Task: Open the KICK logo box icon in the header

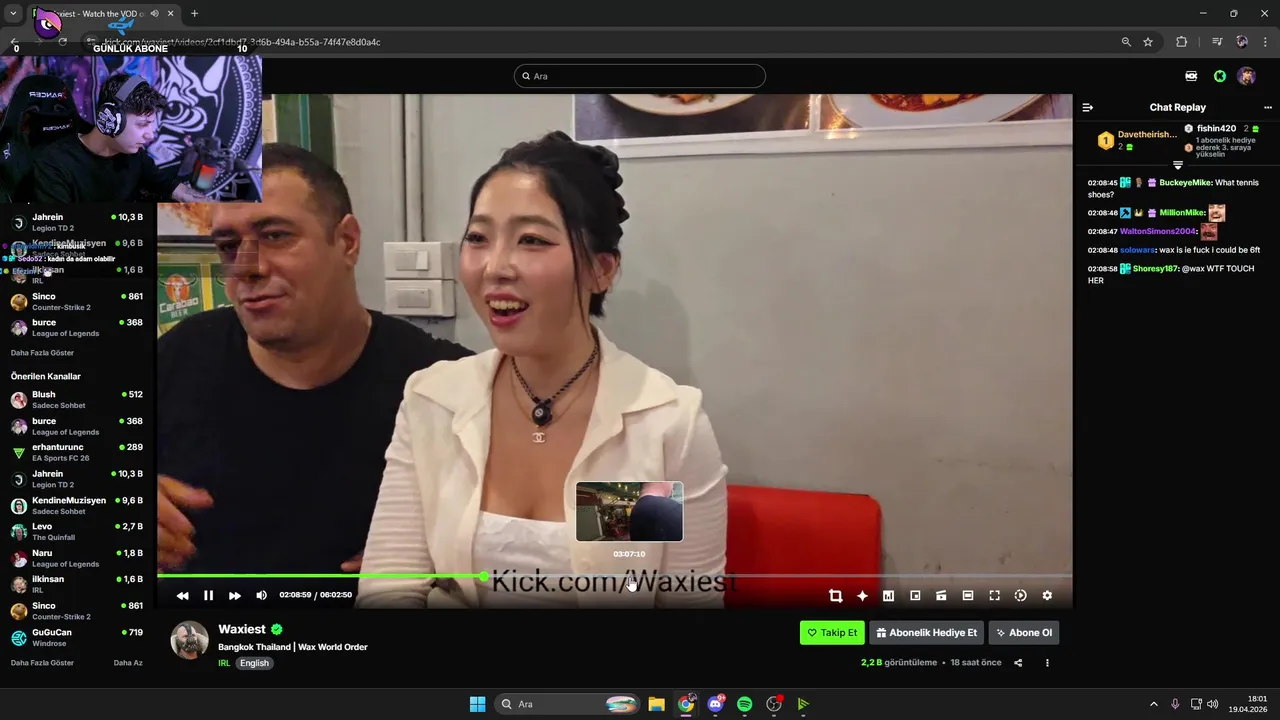Action: [1191, 76]
